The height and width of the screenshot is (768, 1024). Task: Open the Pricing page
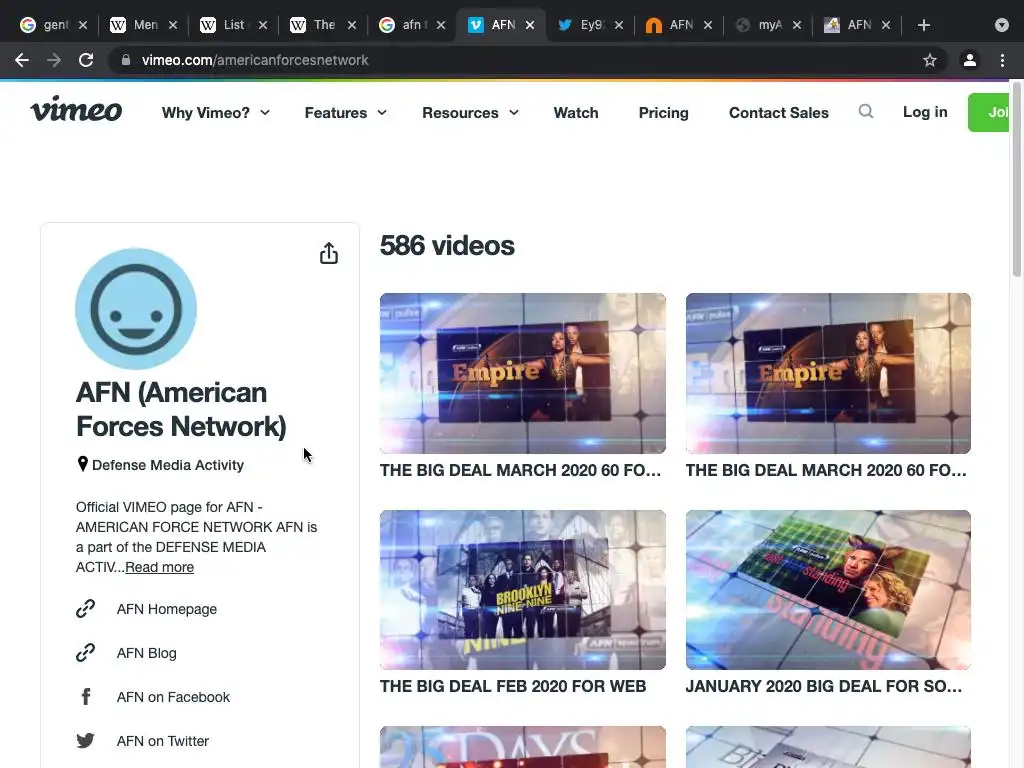pyautogui.click(x=663, y=112)
